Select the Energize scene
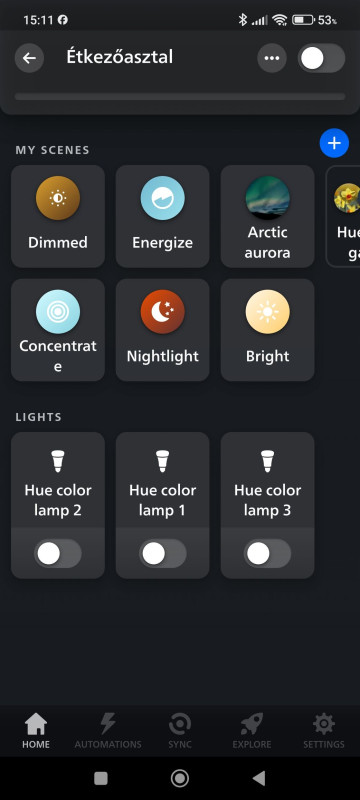Viewport: 360px width, 800px height. tap(163, 216)
